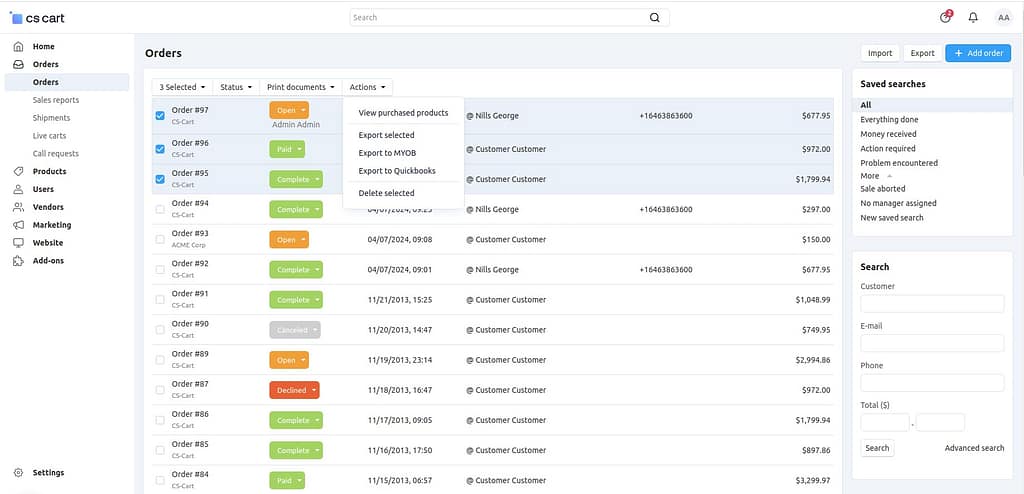Click the Add-ons puzzle icon in sidebar

click(18, 261)
